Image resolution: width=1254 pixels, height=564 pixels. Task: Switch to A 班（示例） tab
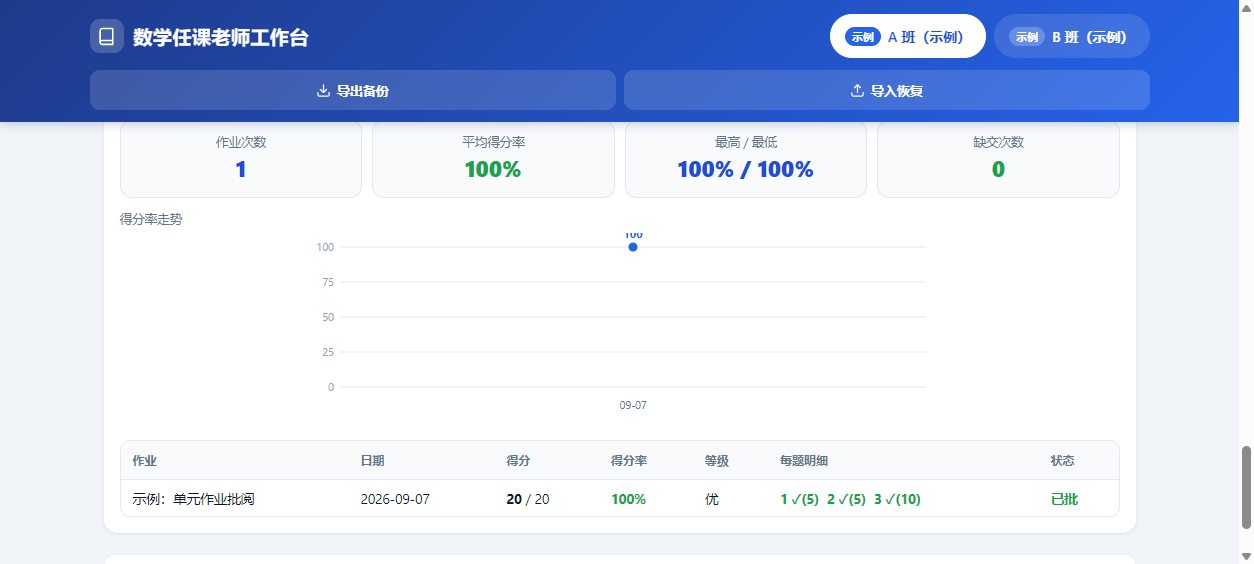pyautogui.click(x=908, y=37)
